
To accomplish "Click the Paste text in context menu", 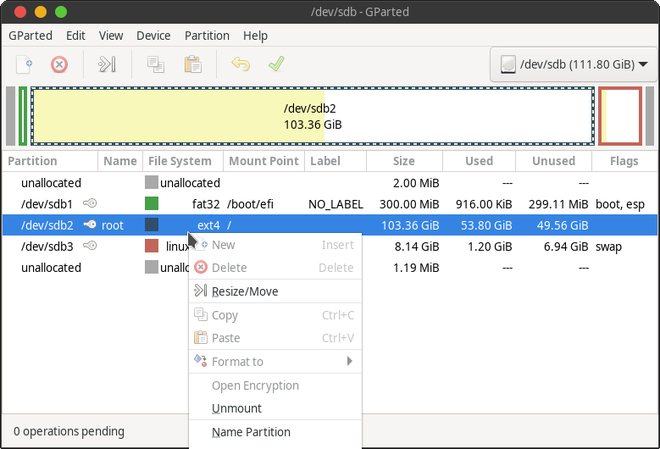I will [226, 338].
